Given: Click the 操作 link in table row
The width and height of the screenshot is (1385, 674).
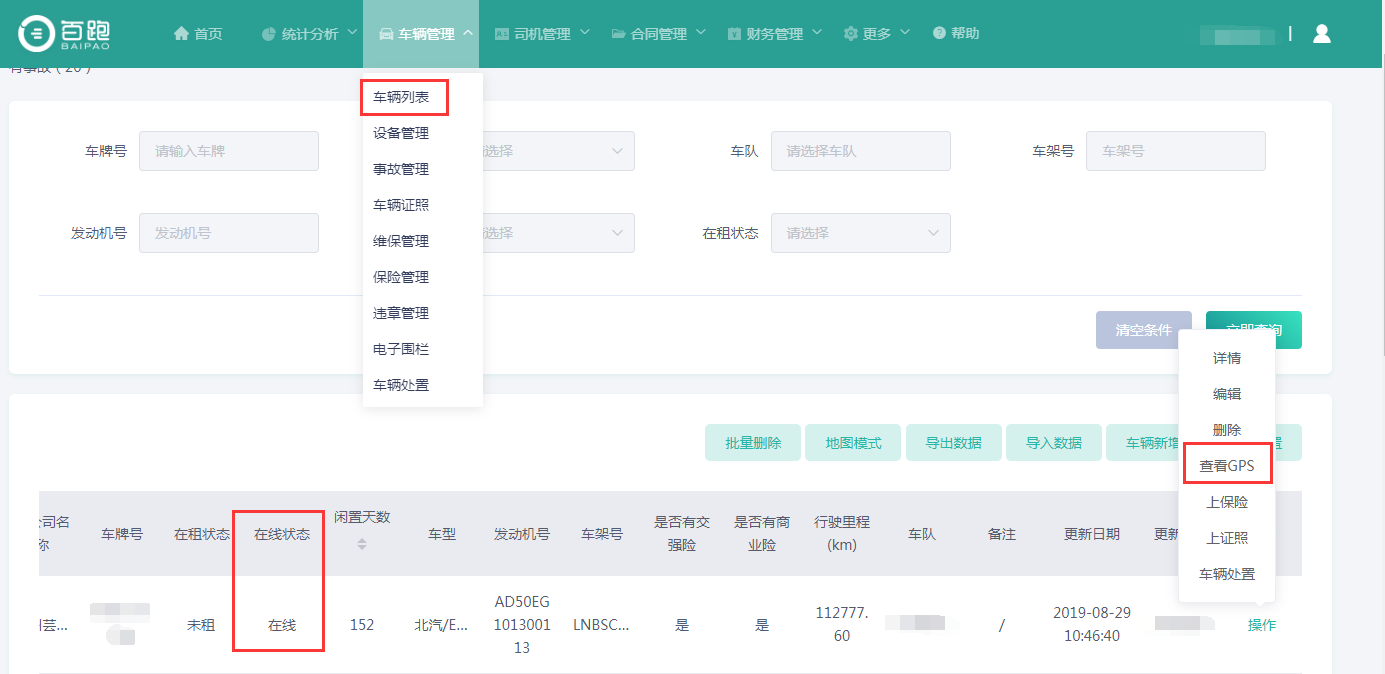Looking at the screenshot, I should coord(1261,625).
